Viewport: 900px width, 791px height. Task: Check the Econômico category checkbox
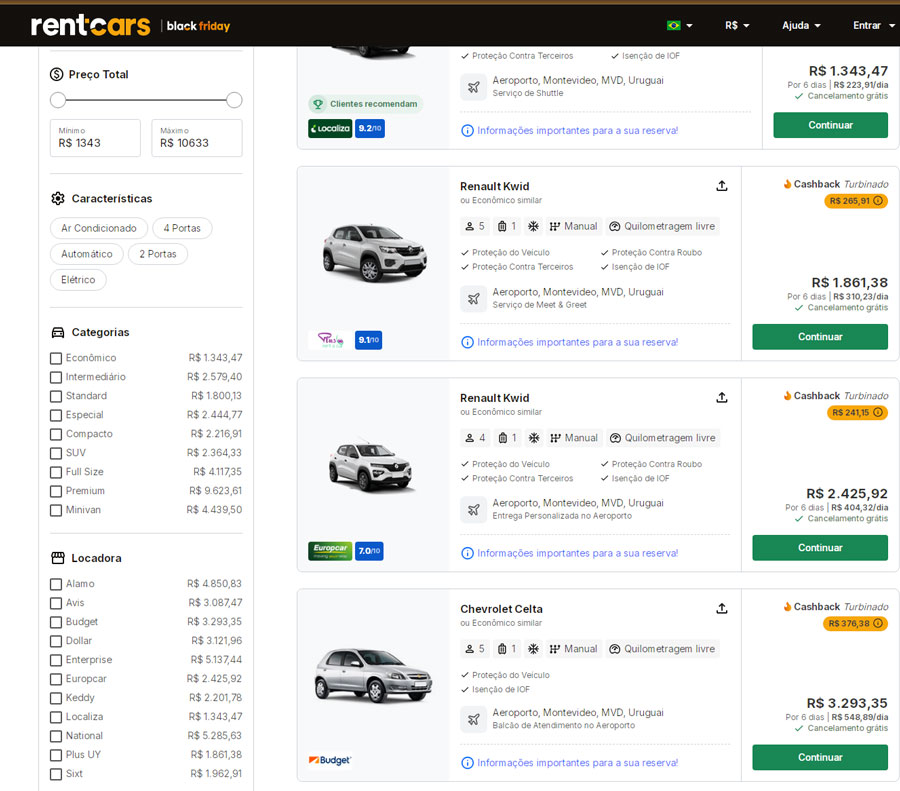click(56, 358)
